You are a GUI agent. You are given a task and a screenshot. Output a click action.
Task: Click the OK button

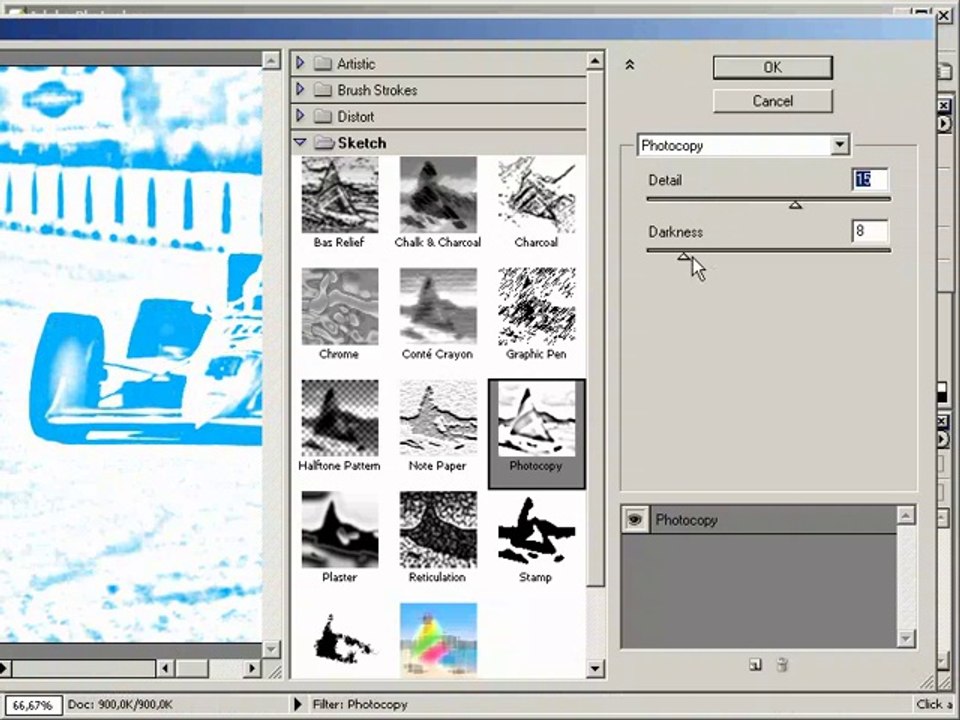click(x=773, y=67)
